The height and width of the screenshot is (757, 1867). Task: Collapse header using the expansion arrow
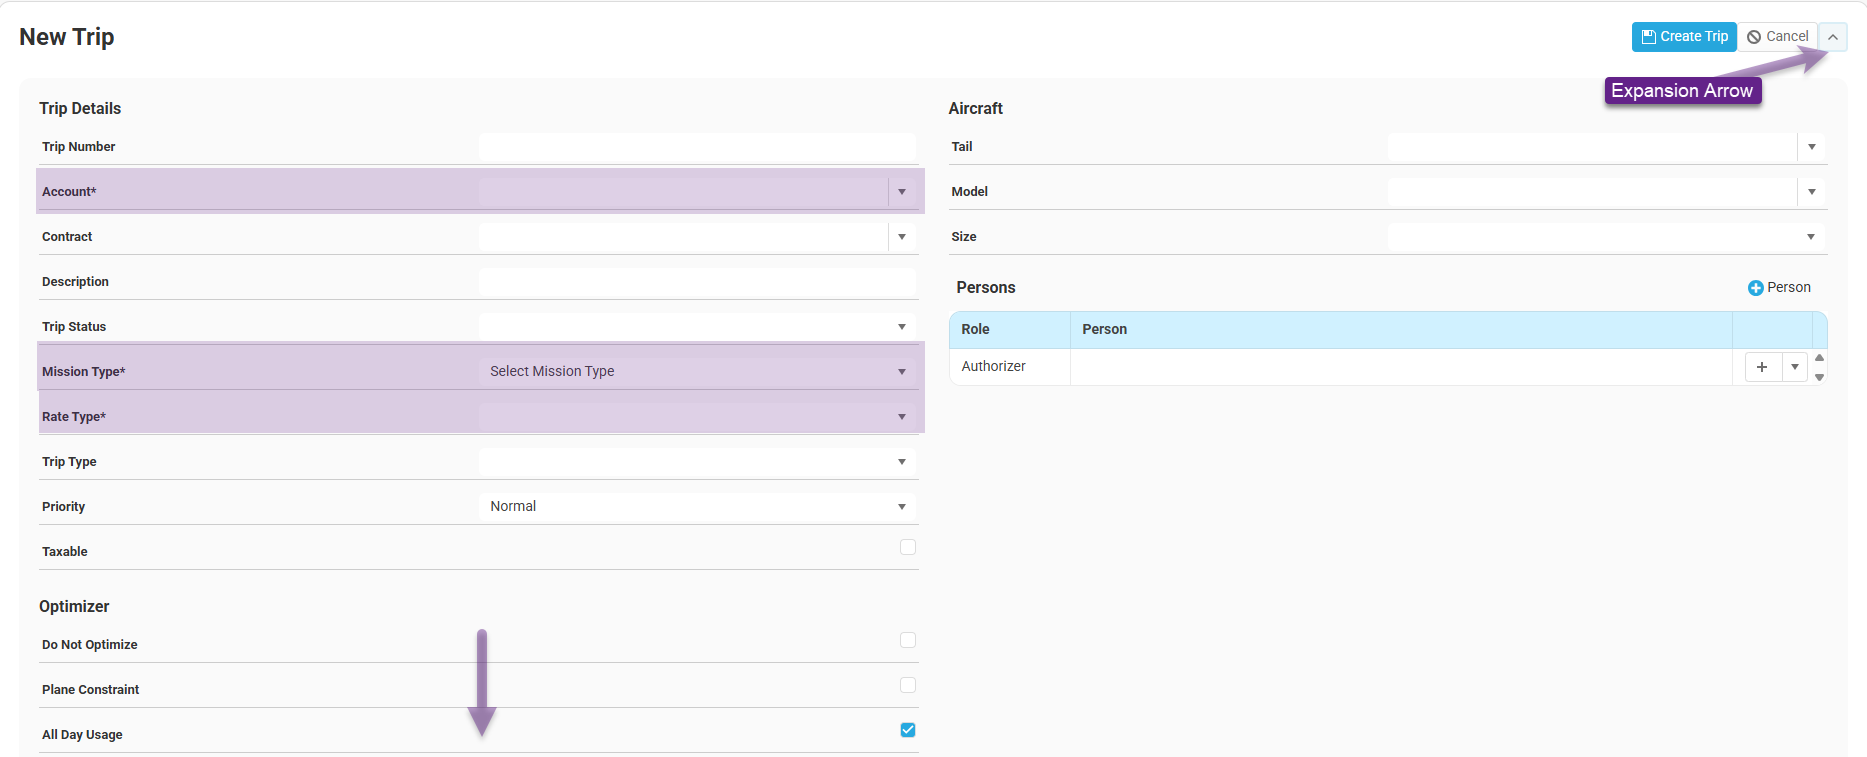click(x=1832, y=37)
